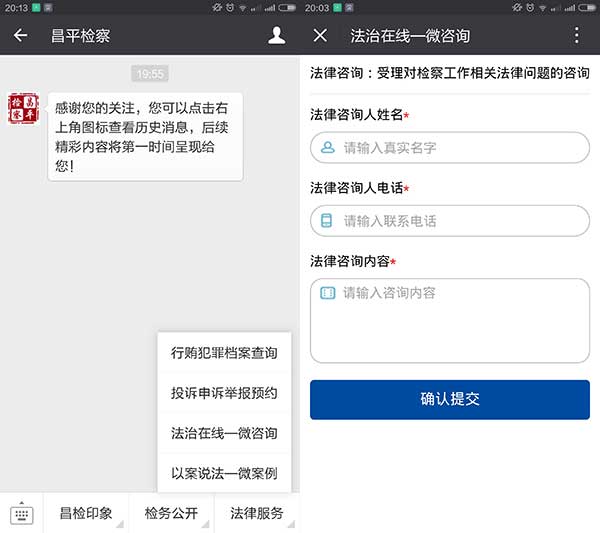Focus the 请输入咨询内容 text area
This screenshot has width=600, height=533.
[x=450, y=321]
